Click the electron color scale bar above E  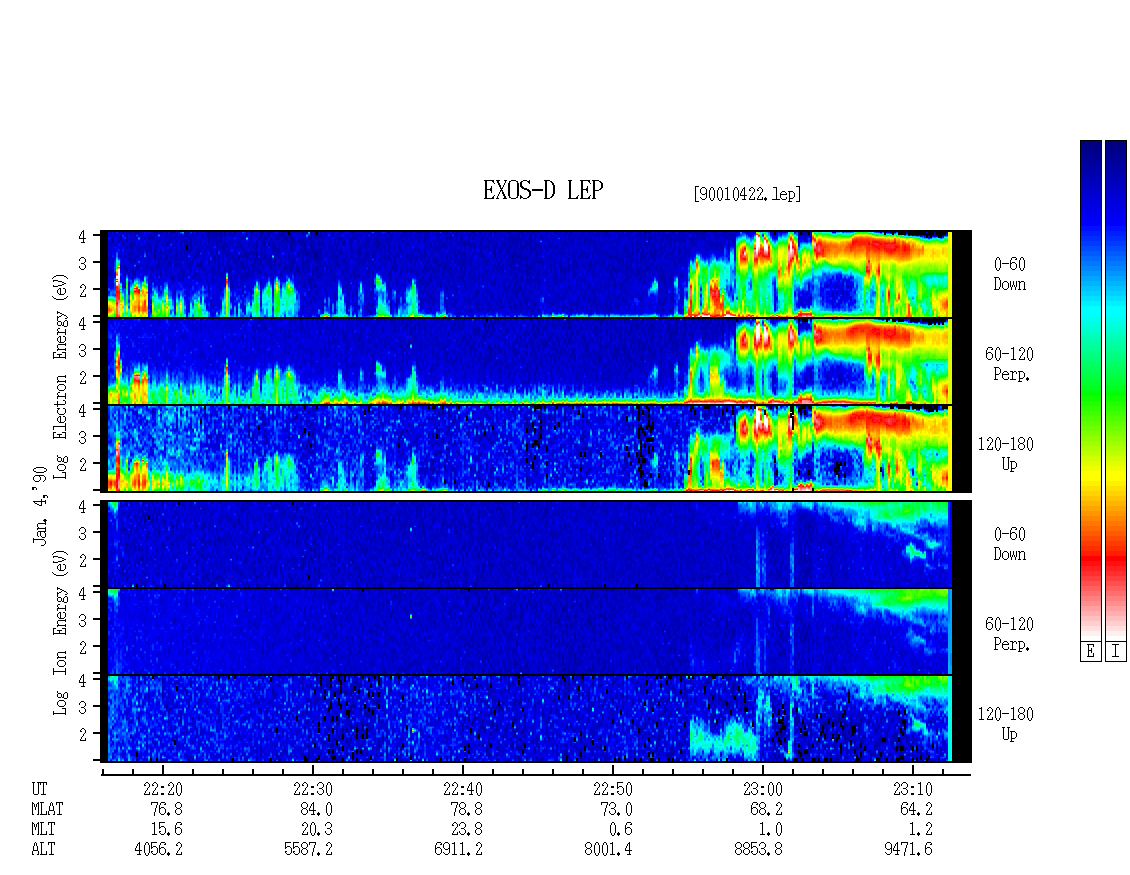pos(1090,390)
